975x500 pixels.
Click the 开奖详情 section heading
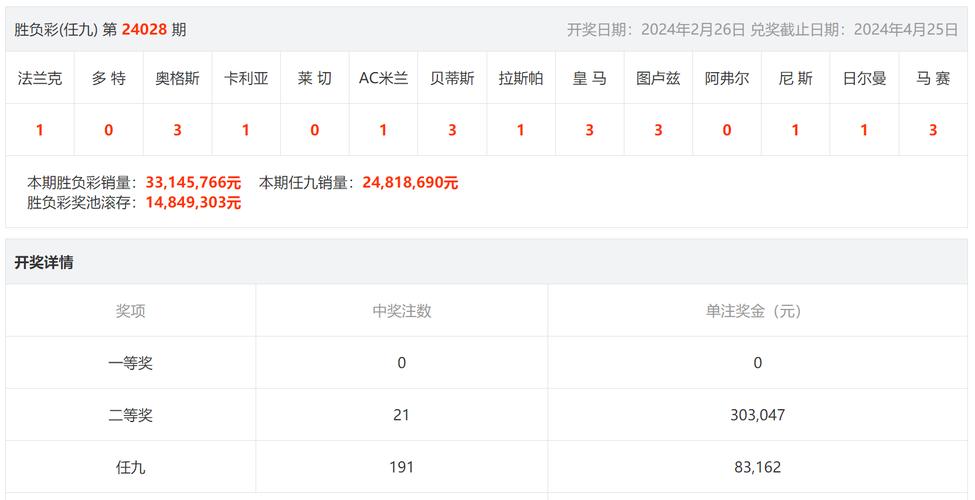click(x=44, y=263)
